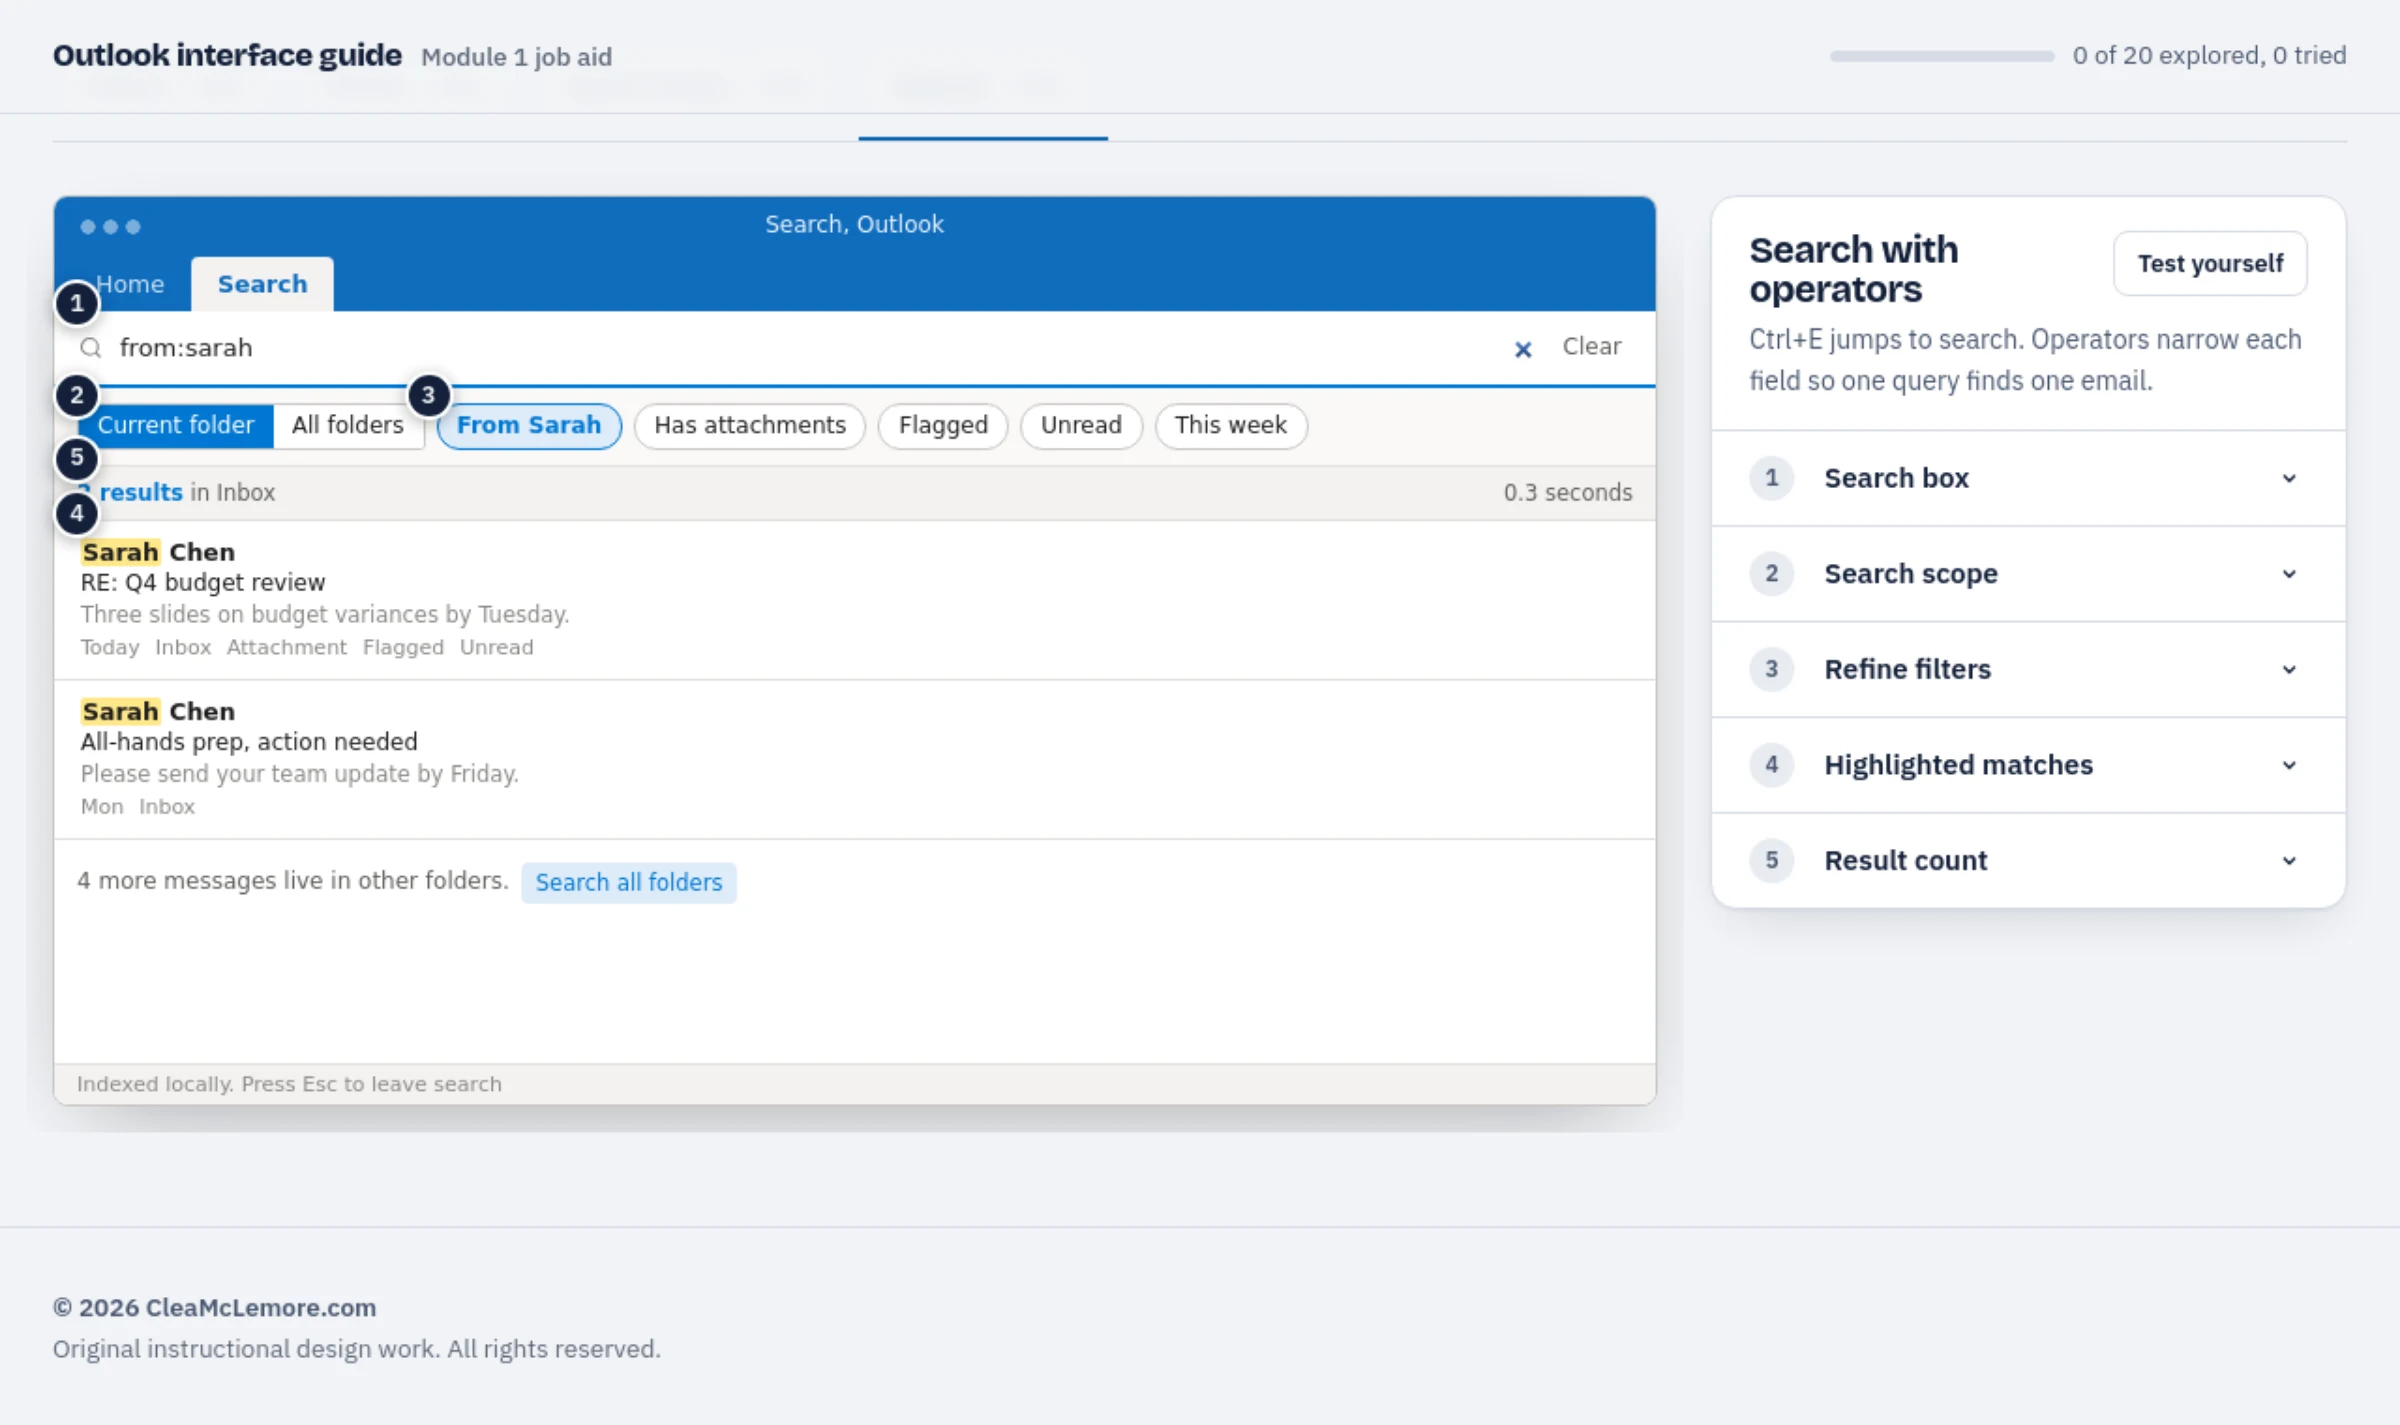Click hotspot marker 5 near results count
Screen dimensions: 2400x1425
point(77,459)
